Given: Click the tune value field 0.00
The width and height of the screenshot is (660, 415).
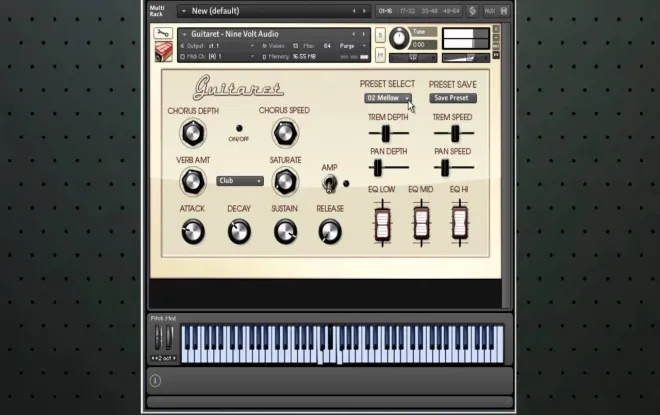Looking at the screenshot, I should [423, 45].
